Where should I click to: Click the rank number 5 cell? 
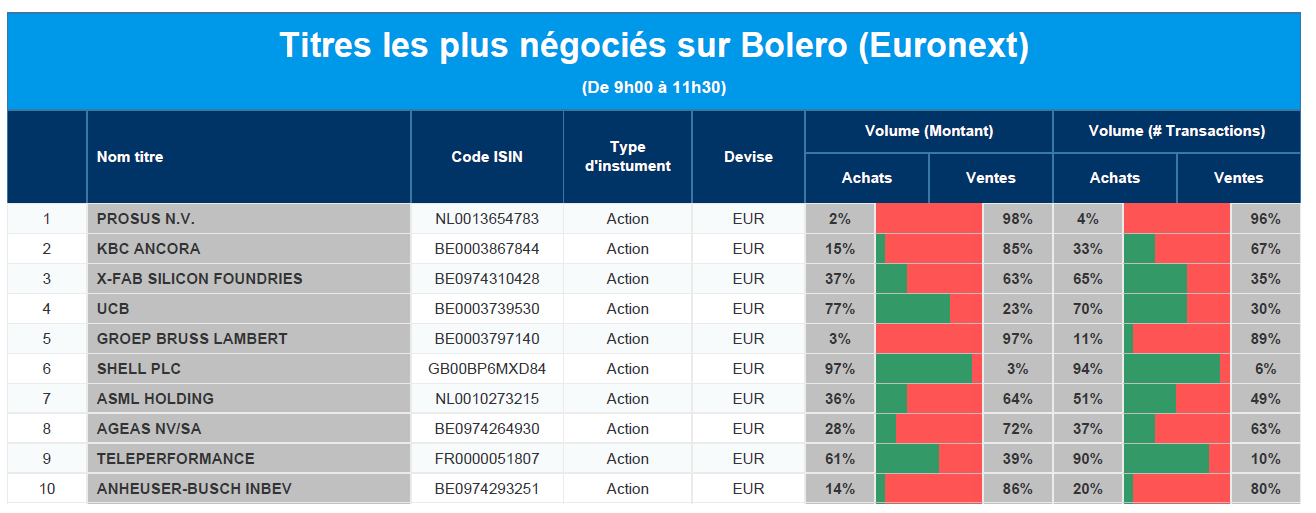pyautogui.click(x=46, y=339)
